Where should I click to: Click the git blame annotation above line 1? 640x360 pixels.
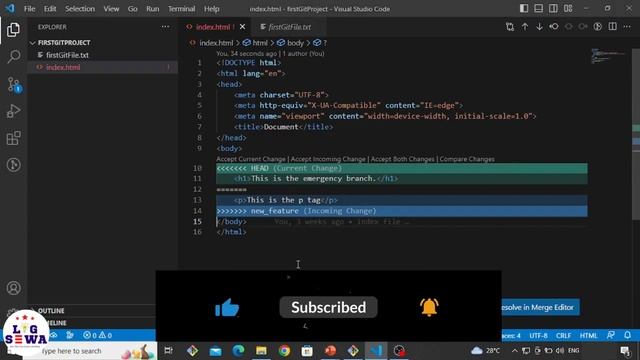coord(270,53)
